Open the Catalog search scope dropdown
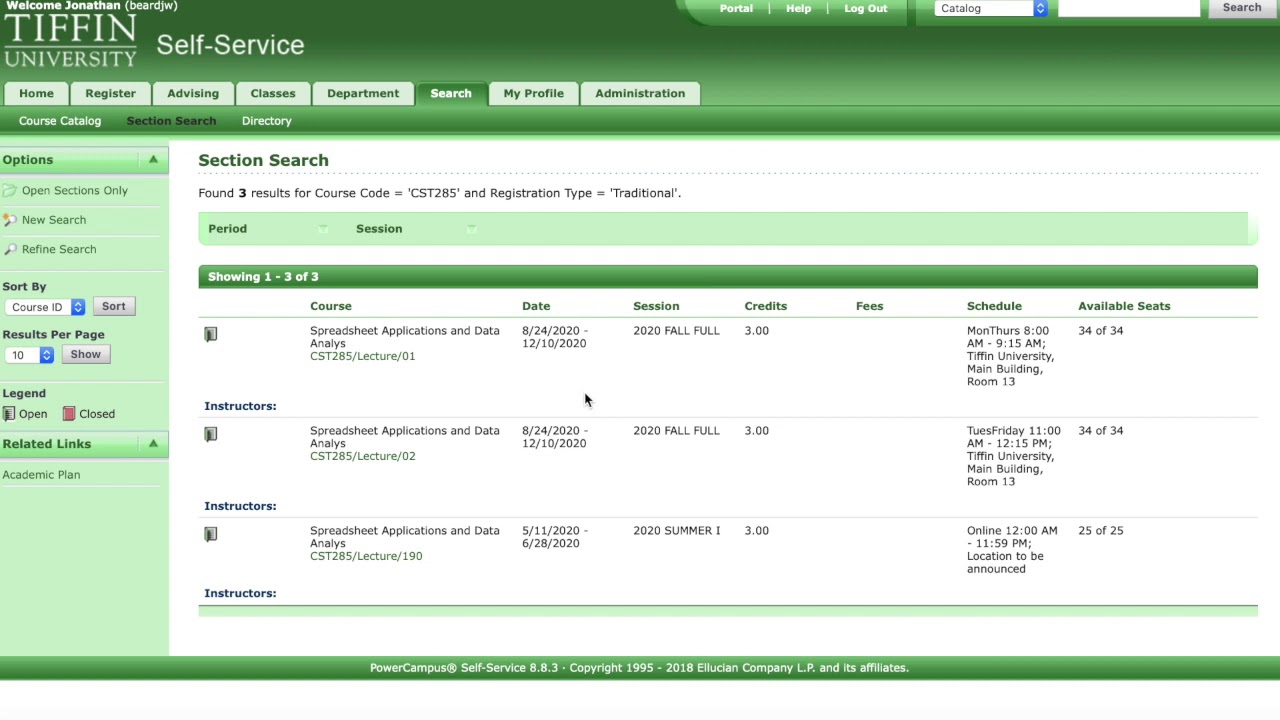Image resolution: width=1280 pixels, height=720 pixels. [x=991, y=8]
